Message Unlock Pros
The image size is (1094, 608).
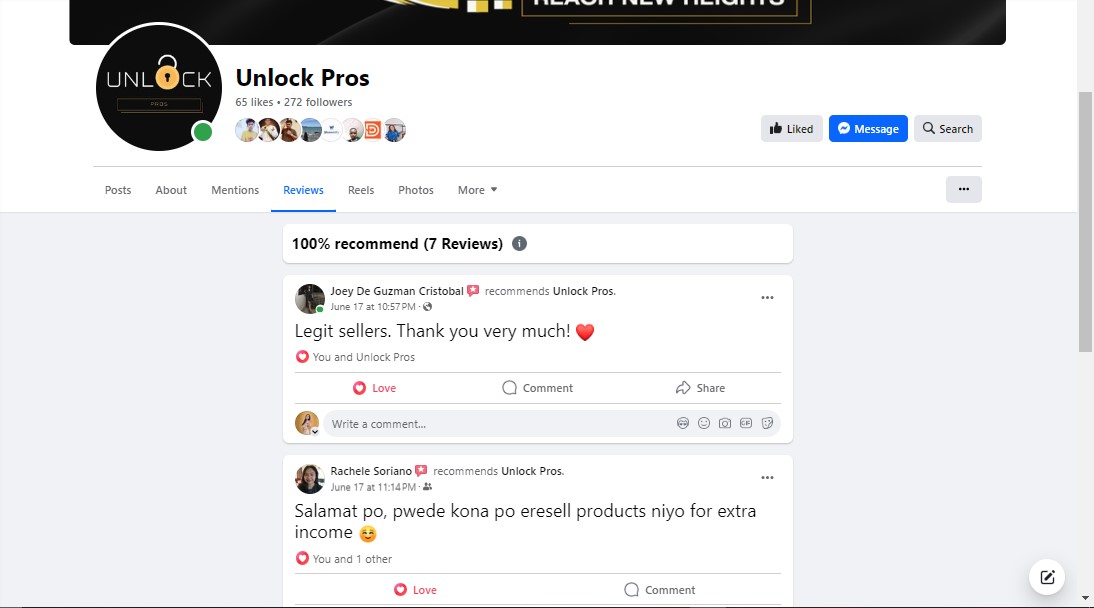click(868, 128)
